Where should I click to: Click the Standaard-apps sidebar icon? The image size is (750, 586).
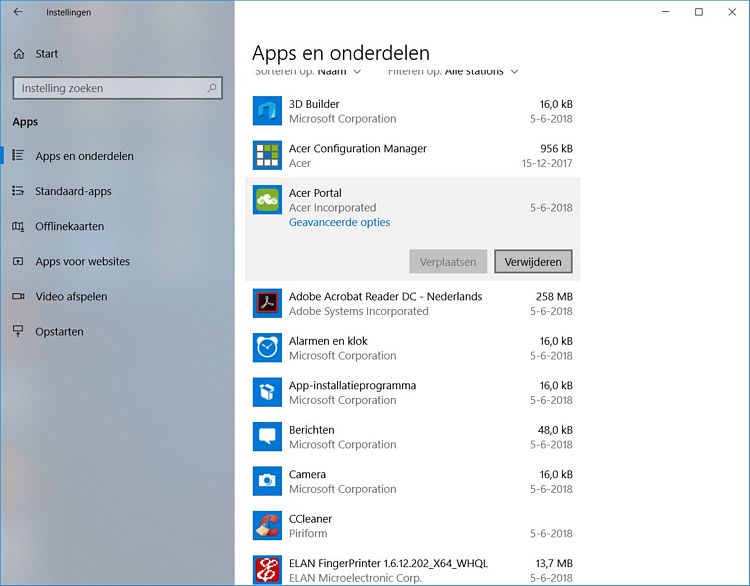click(x=18, y=190)
